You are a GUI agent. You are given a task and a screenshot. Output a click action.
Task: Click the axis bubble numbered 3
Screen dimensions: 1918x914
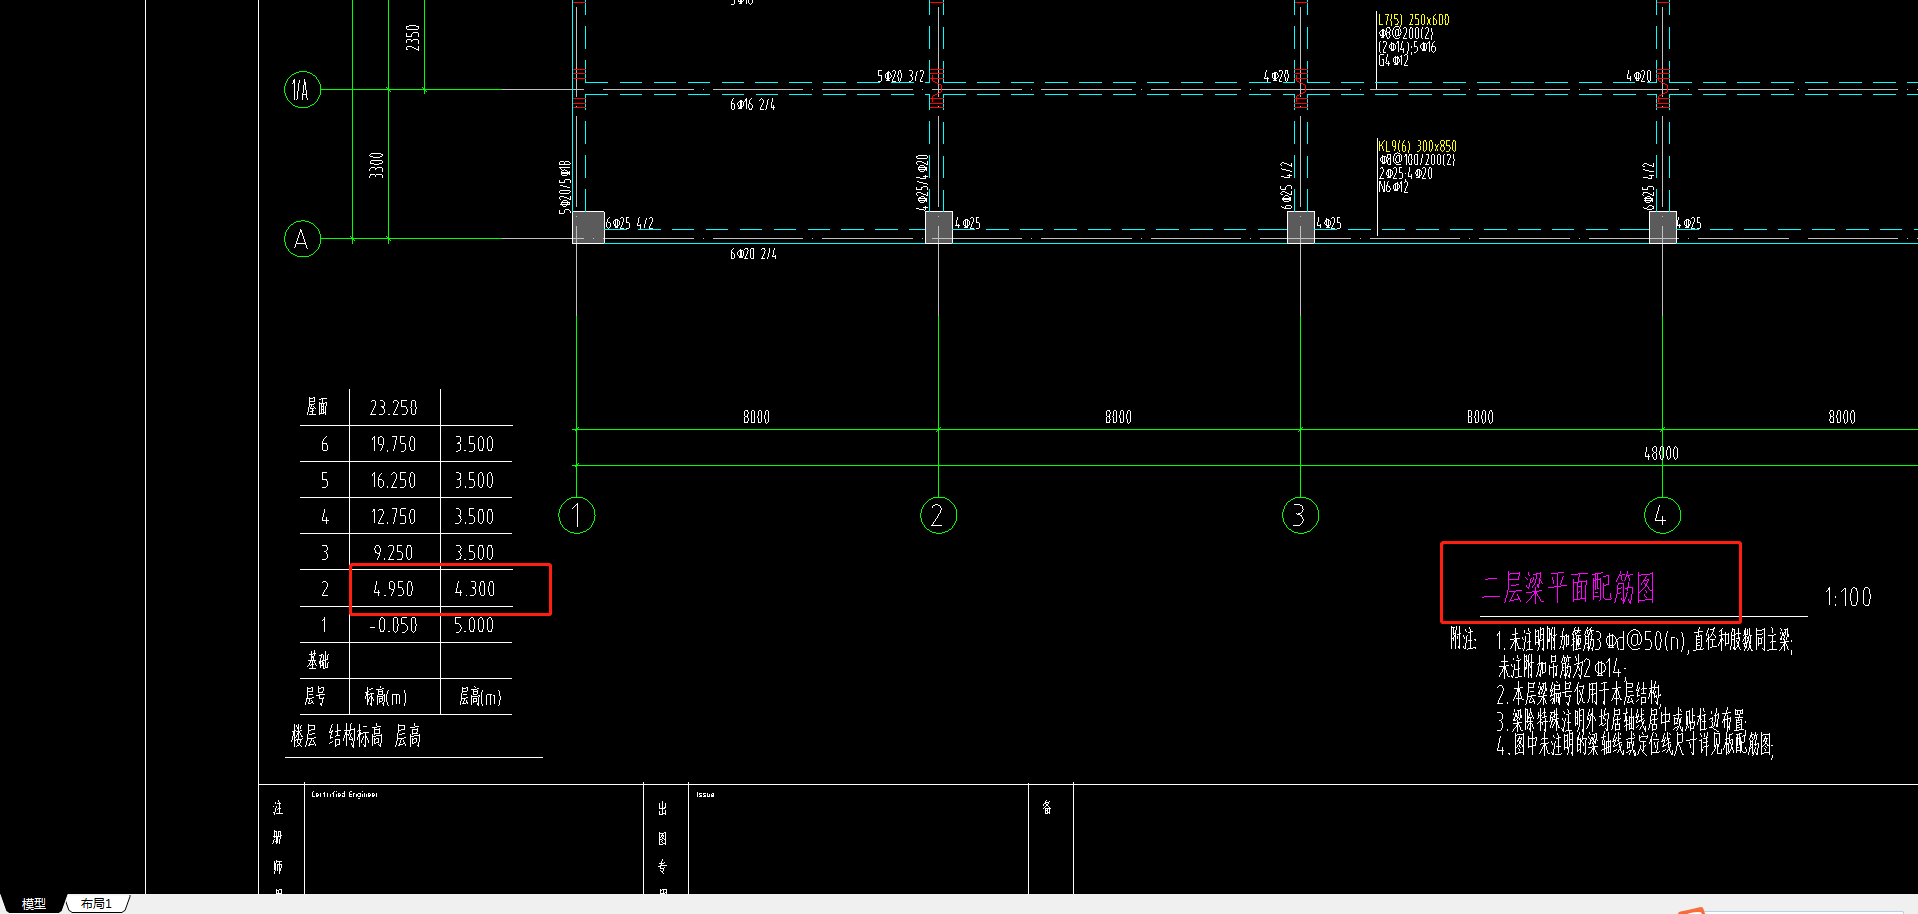(x=1300, y=515)
